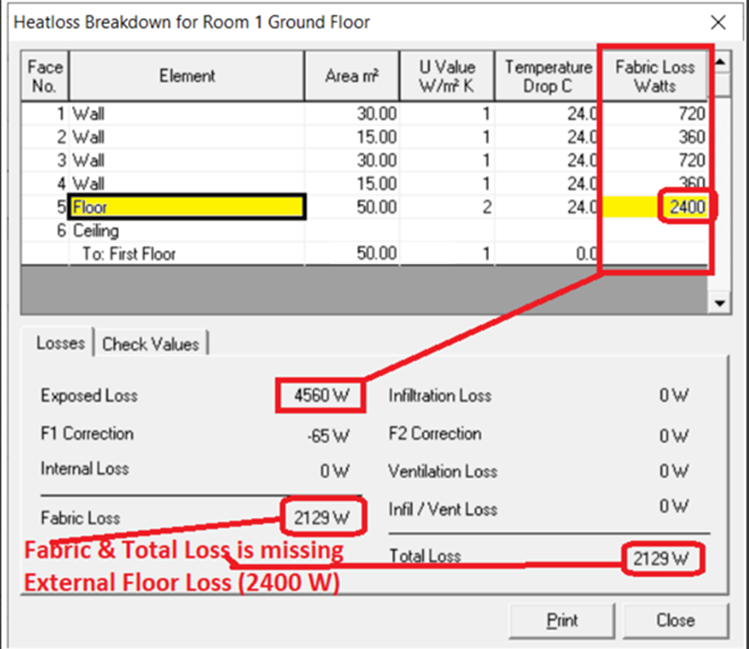
Task: Click the U Value column header
Action: [x=447, y=76]
